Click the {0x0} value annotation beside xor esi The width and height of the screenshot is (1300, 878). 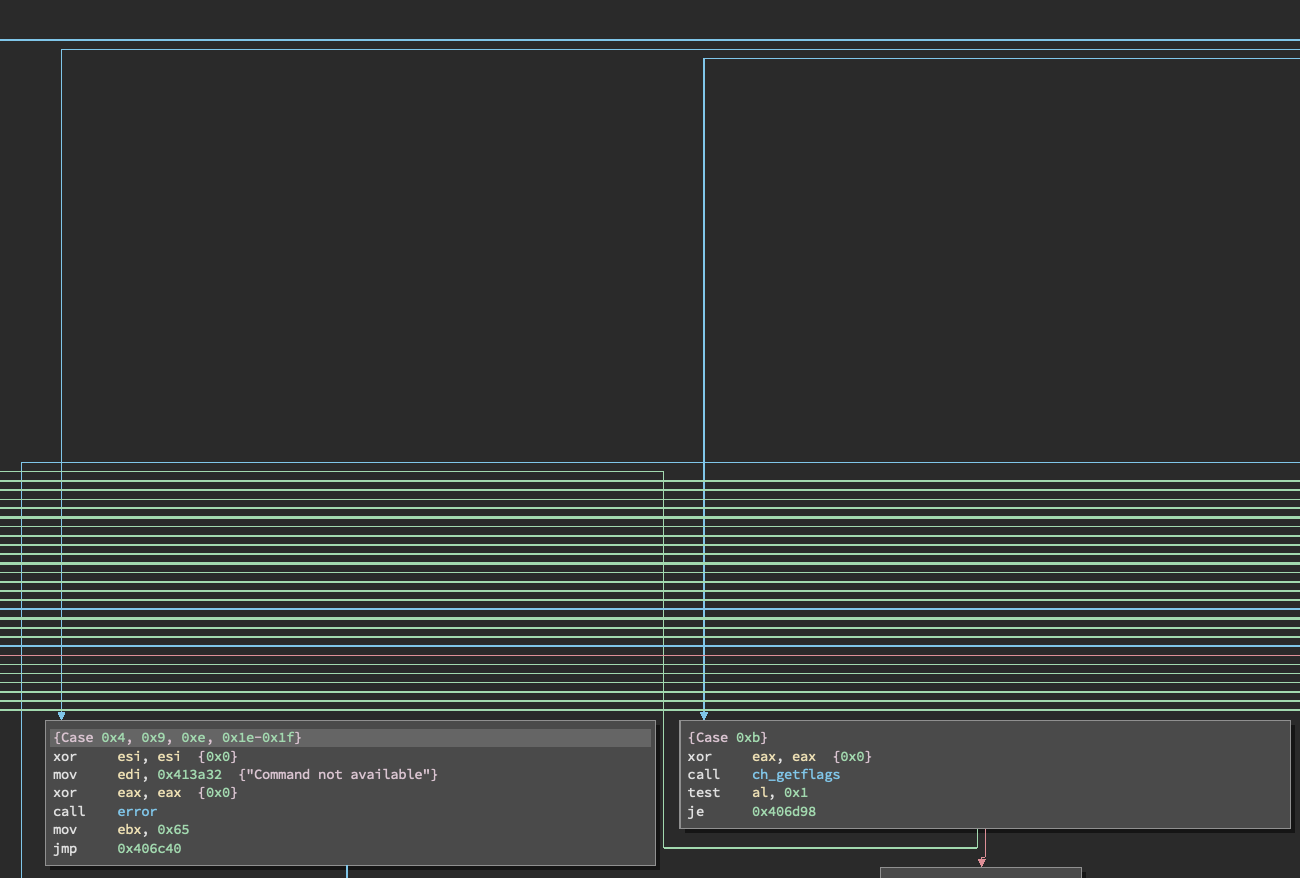click(x=218, y=756)
